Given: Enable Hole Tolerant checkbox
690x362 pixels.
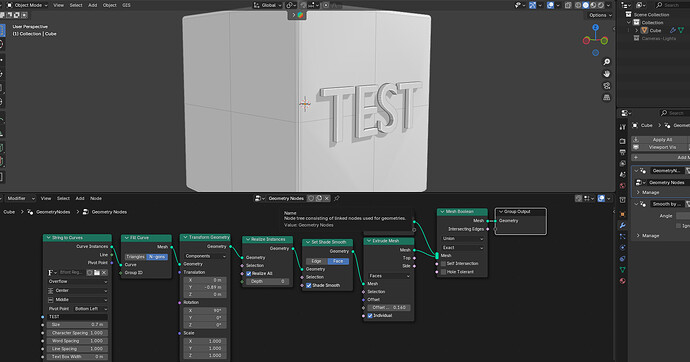Looking at the screenshot, I should tap(443, 272).
